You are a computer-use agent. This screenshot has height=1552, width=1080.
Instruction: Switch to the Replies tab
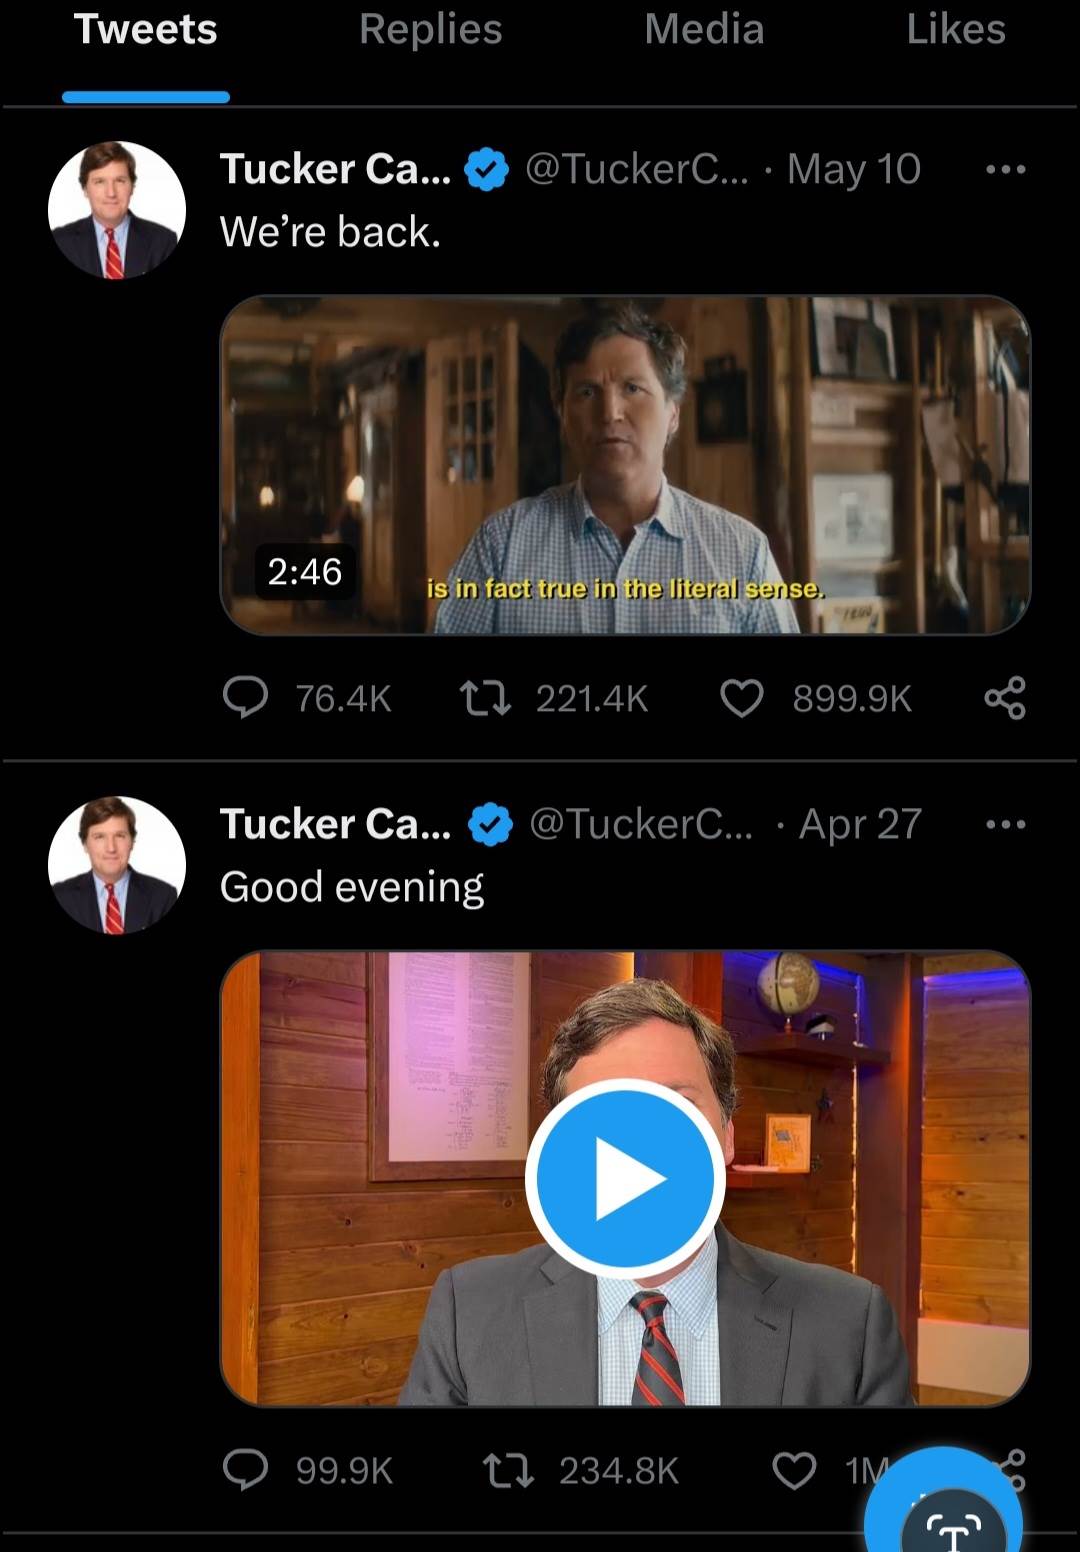coord(430,30)
